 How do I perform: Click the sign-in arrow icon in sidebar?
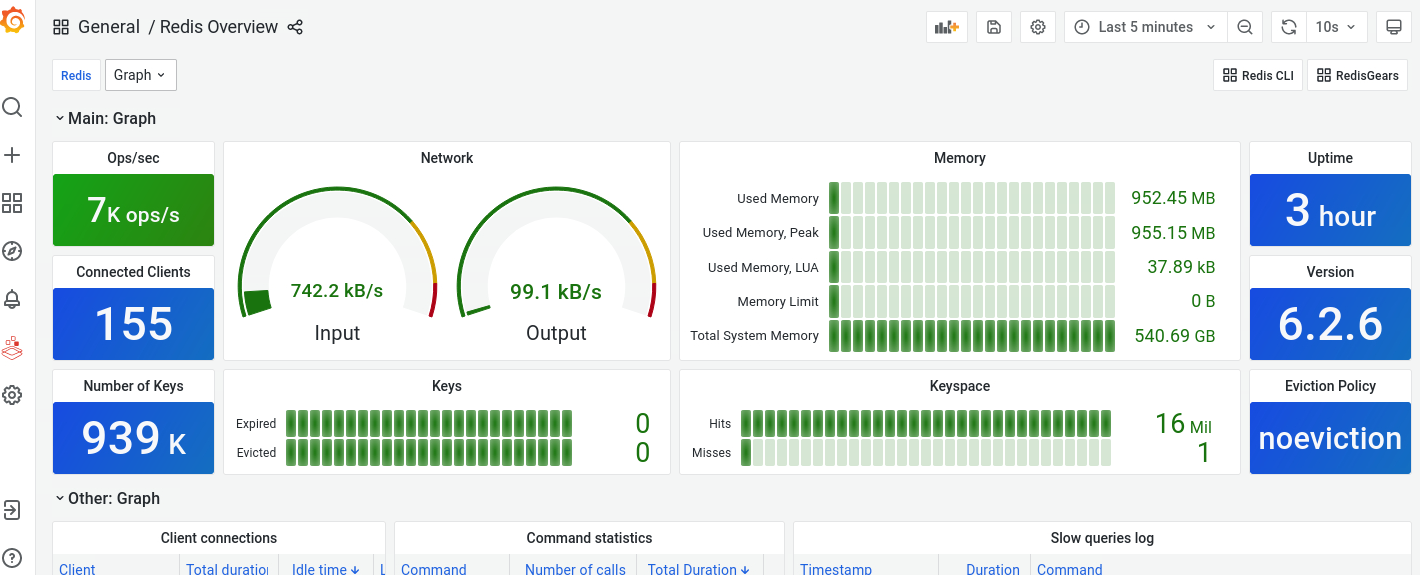pyautogui.click(x=12, y=510)
